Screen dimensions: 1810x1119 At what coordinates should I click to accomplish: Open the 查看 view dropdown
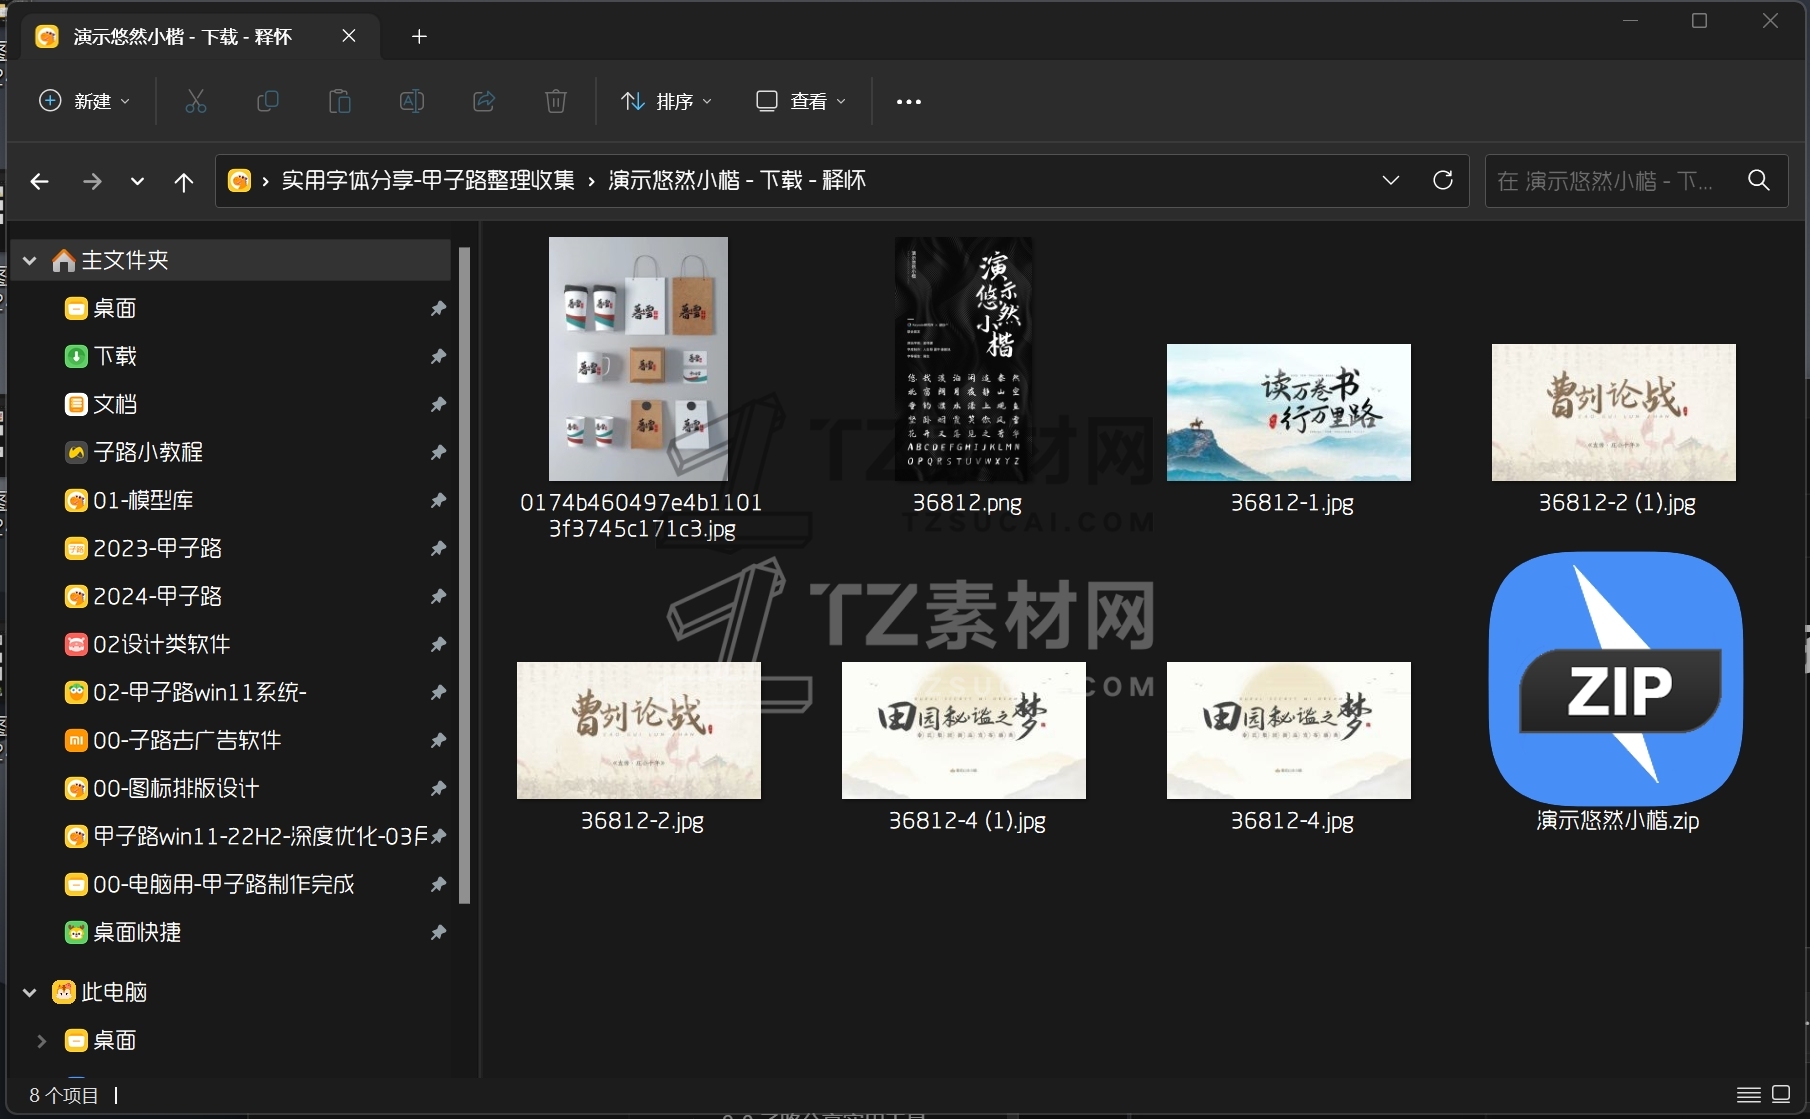point(801,101)
